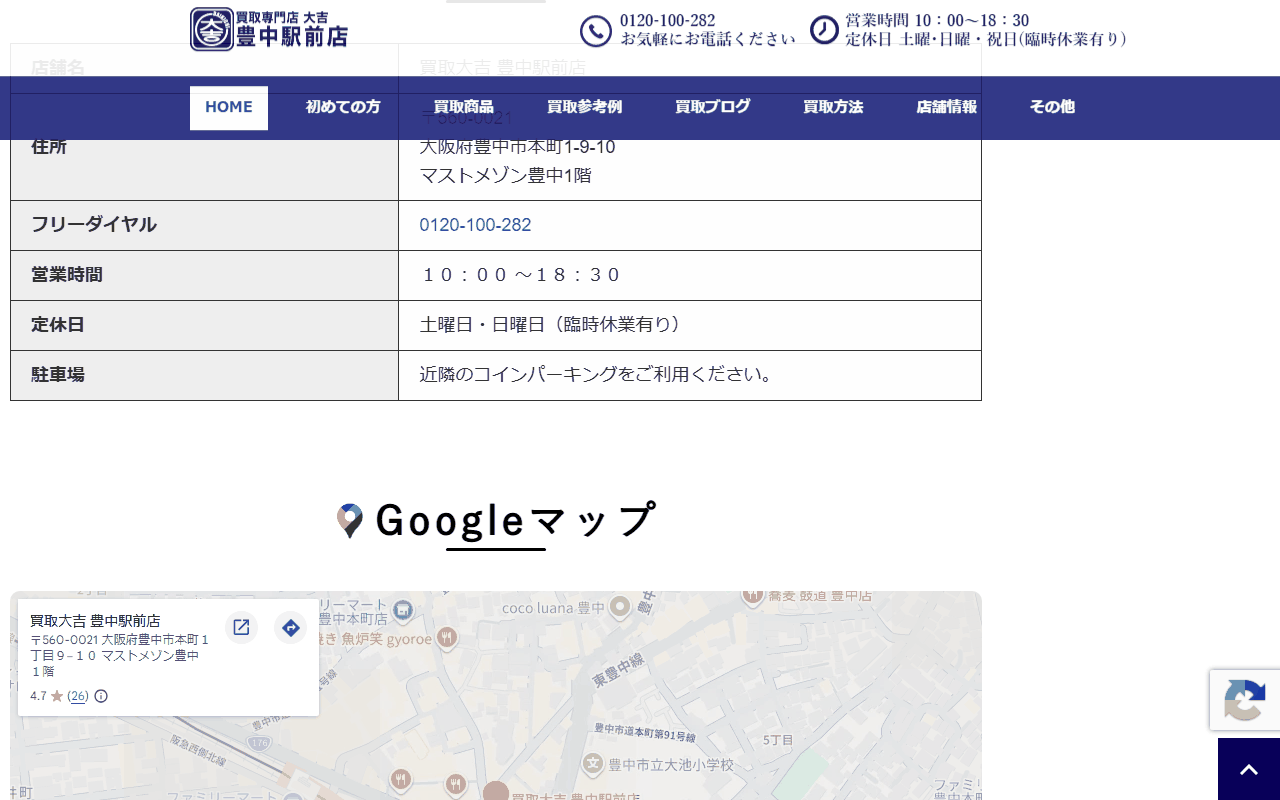Go to 買取ブログ page

tap(712, 107)
